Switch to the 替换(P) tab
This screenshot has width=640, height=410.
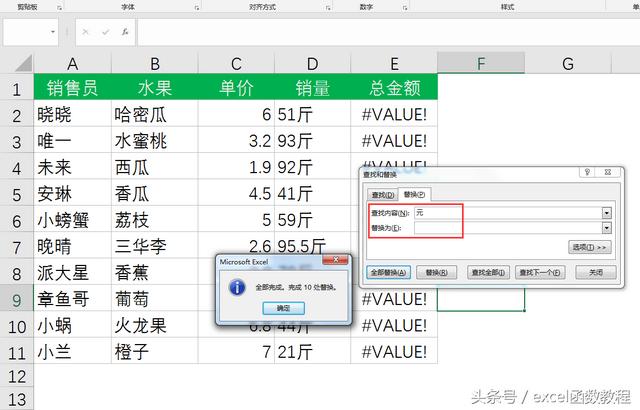coord(414,195)
